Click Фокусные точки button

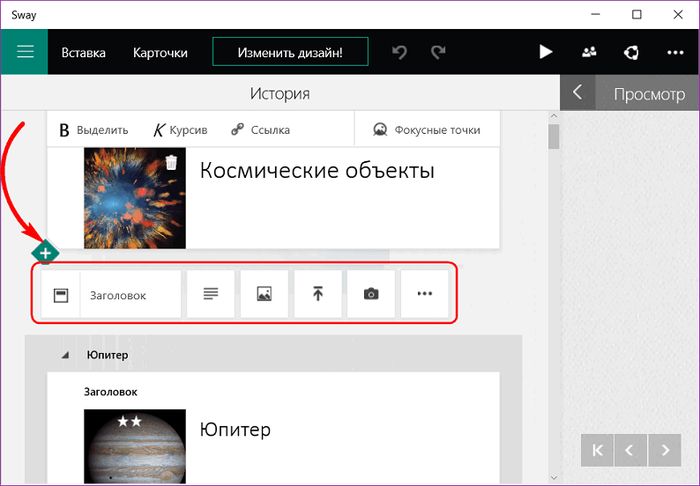point(426,129)
